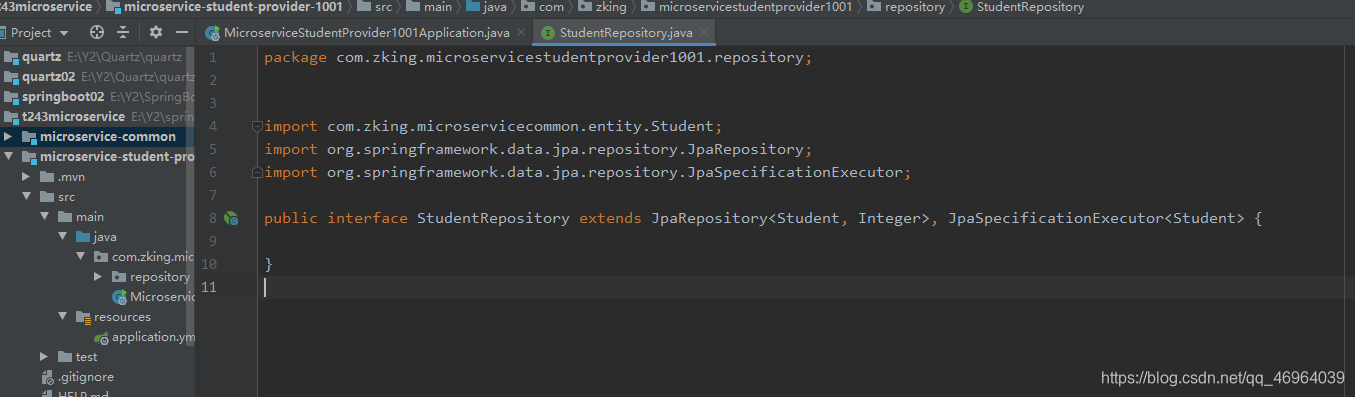This screenshot has width=1355, height=397.
Task: Click the package keyword on line 1
Action: pos(295,57)
